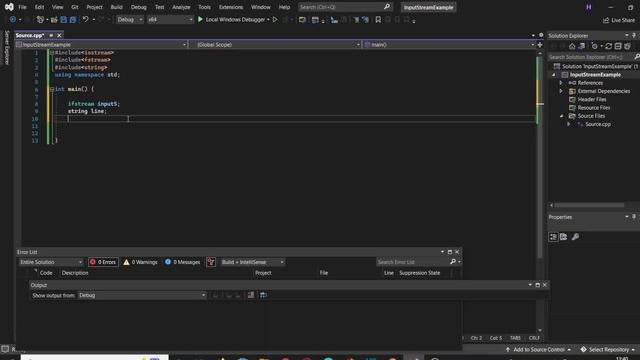Expand the References node
Viewport: 640px width, 360px height.
tap(561, 83)
